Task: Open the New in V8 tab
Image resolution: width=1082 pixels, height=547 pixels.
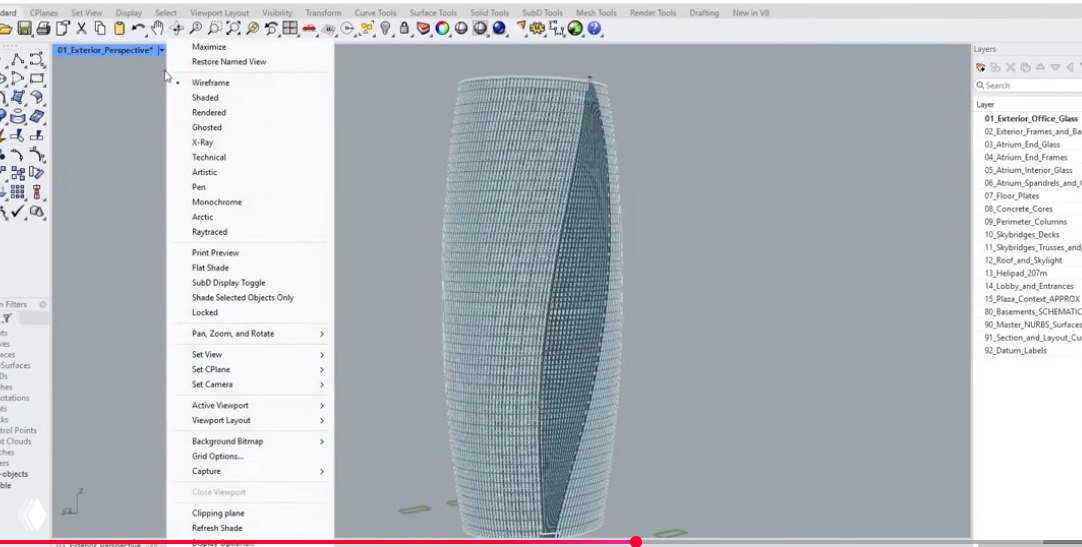Action: click(751, 13)
